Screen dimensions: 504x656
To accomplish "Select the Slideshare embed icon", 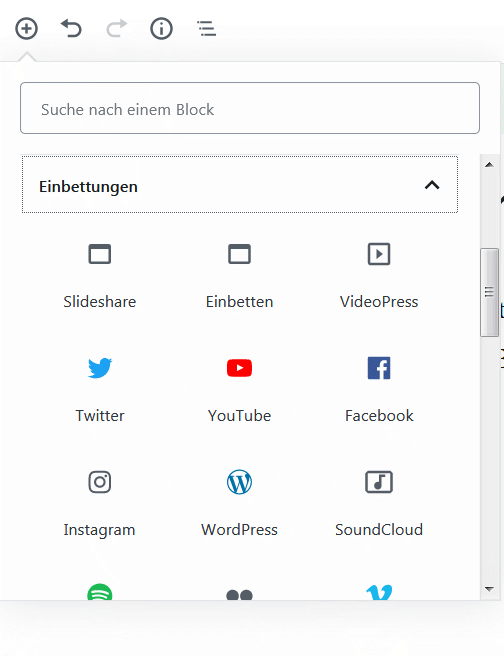I will (x=100, y=254).
